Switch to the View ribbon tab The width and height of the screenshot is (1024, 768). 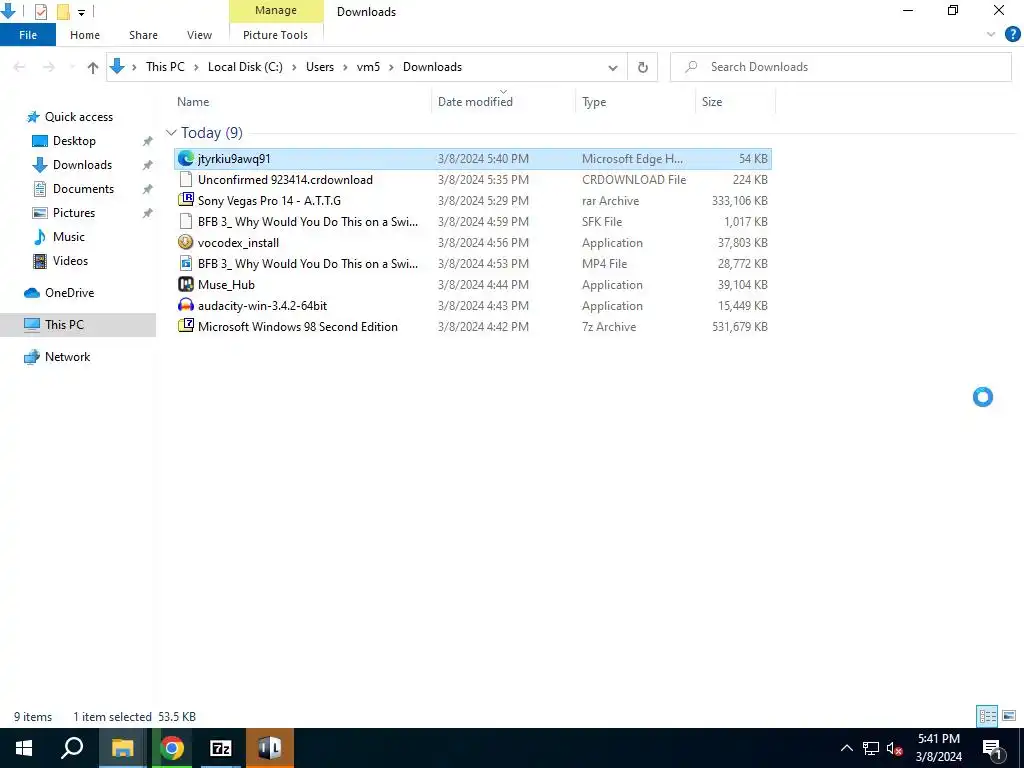[199, 35]
